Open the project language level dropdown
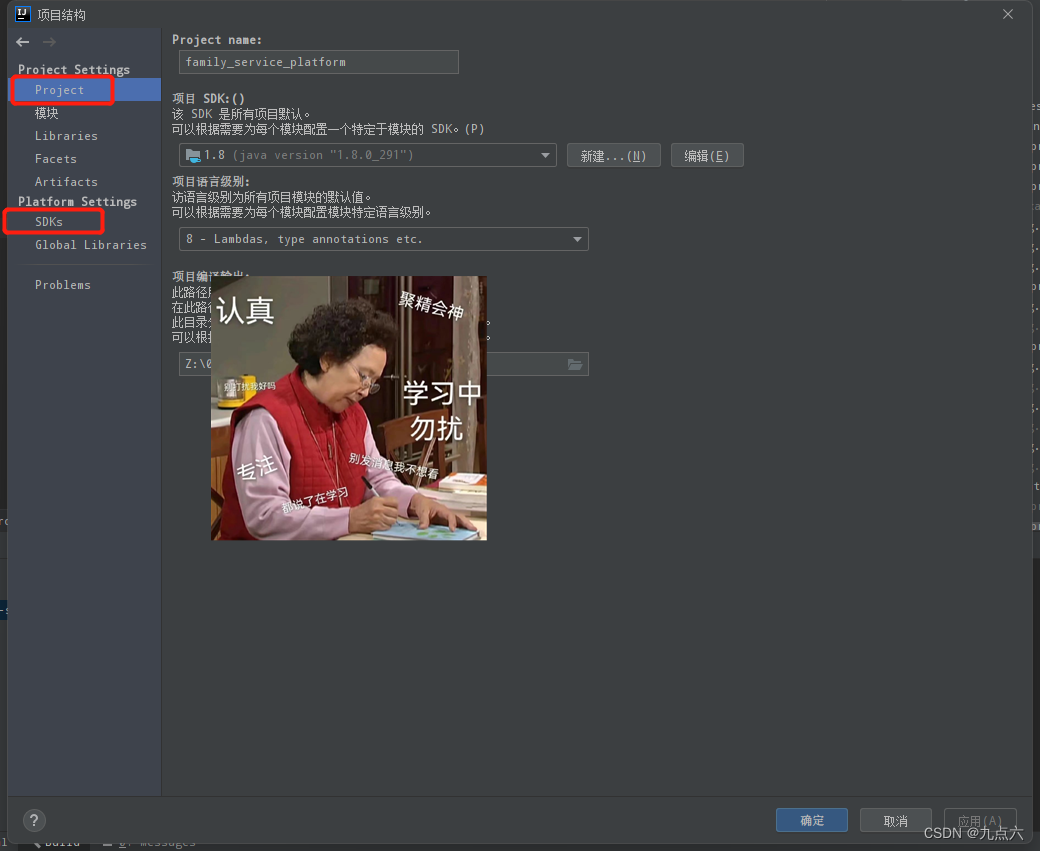 tap(383, 239)
